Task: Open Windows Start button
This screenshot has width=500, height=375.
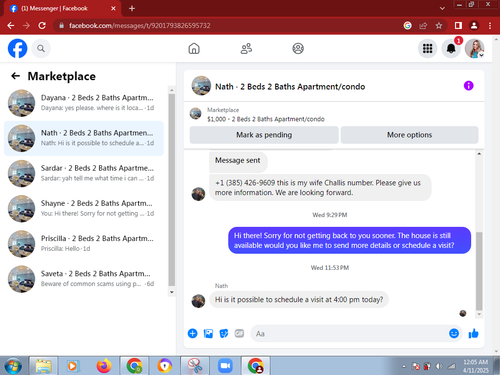Action: click(13, 366)
